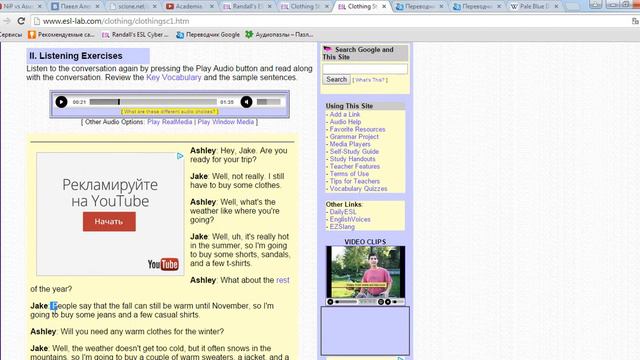The height and width of the screenshot is (360, 640).
Task: Open Рекомендуемые сайты bookmark
Action: click(x=61, y=35)
